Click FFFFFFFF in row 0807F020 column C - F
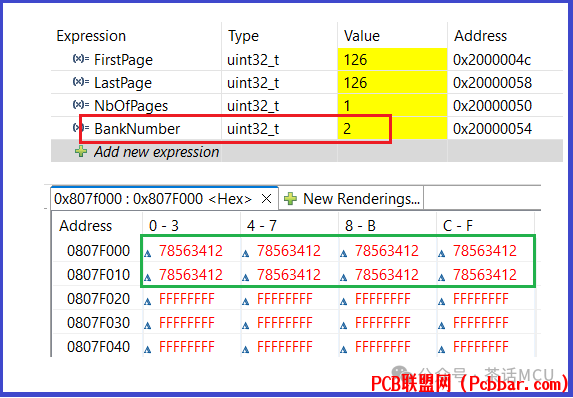573x398 pixels. [481, 299]
